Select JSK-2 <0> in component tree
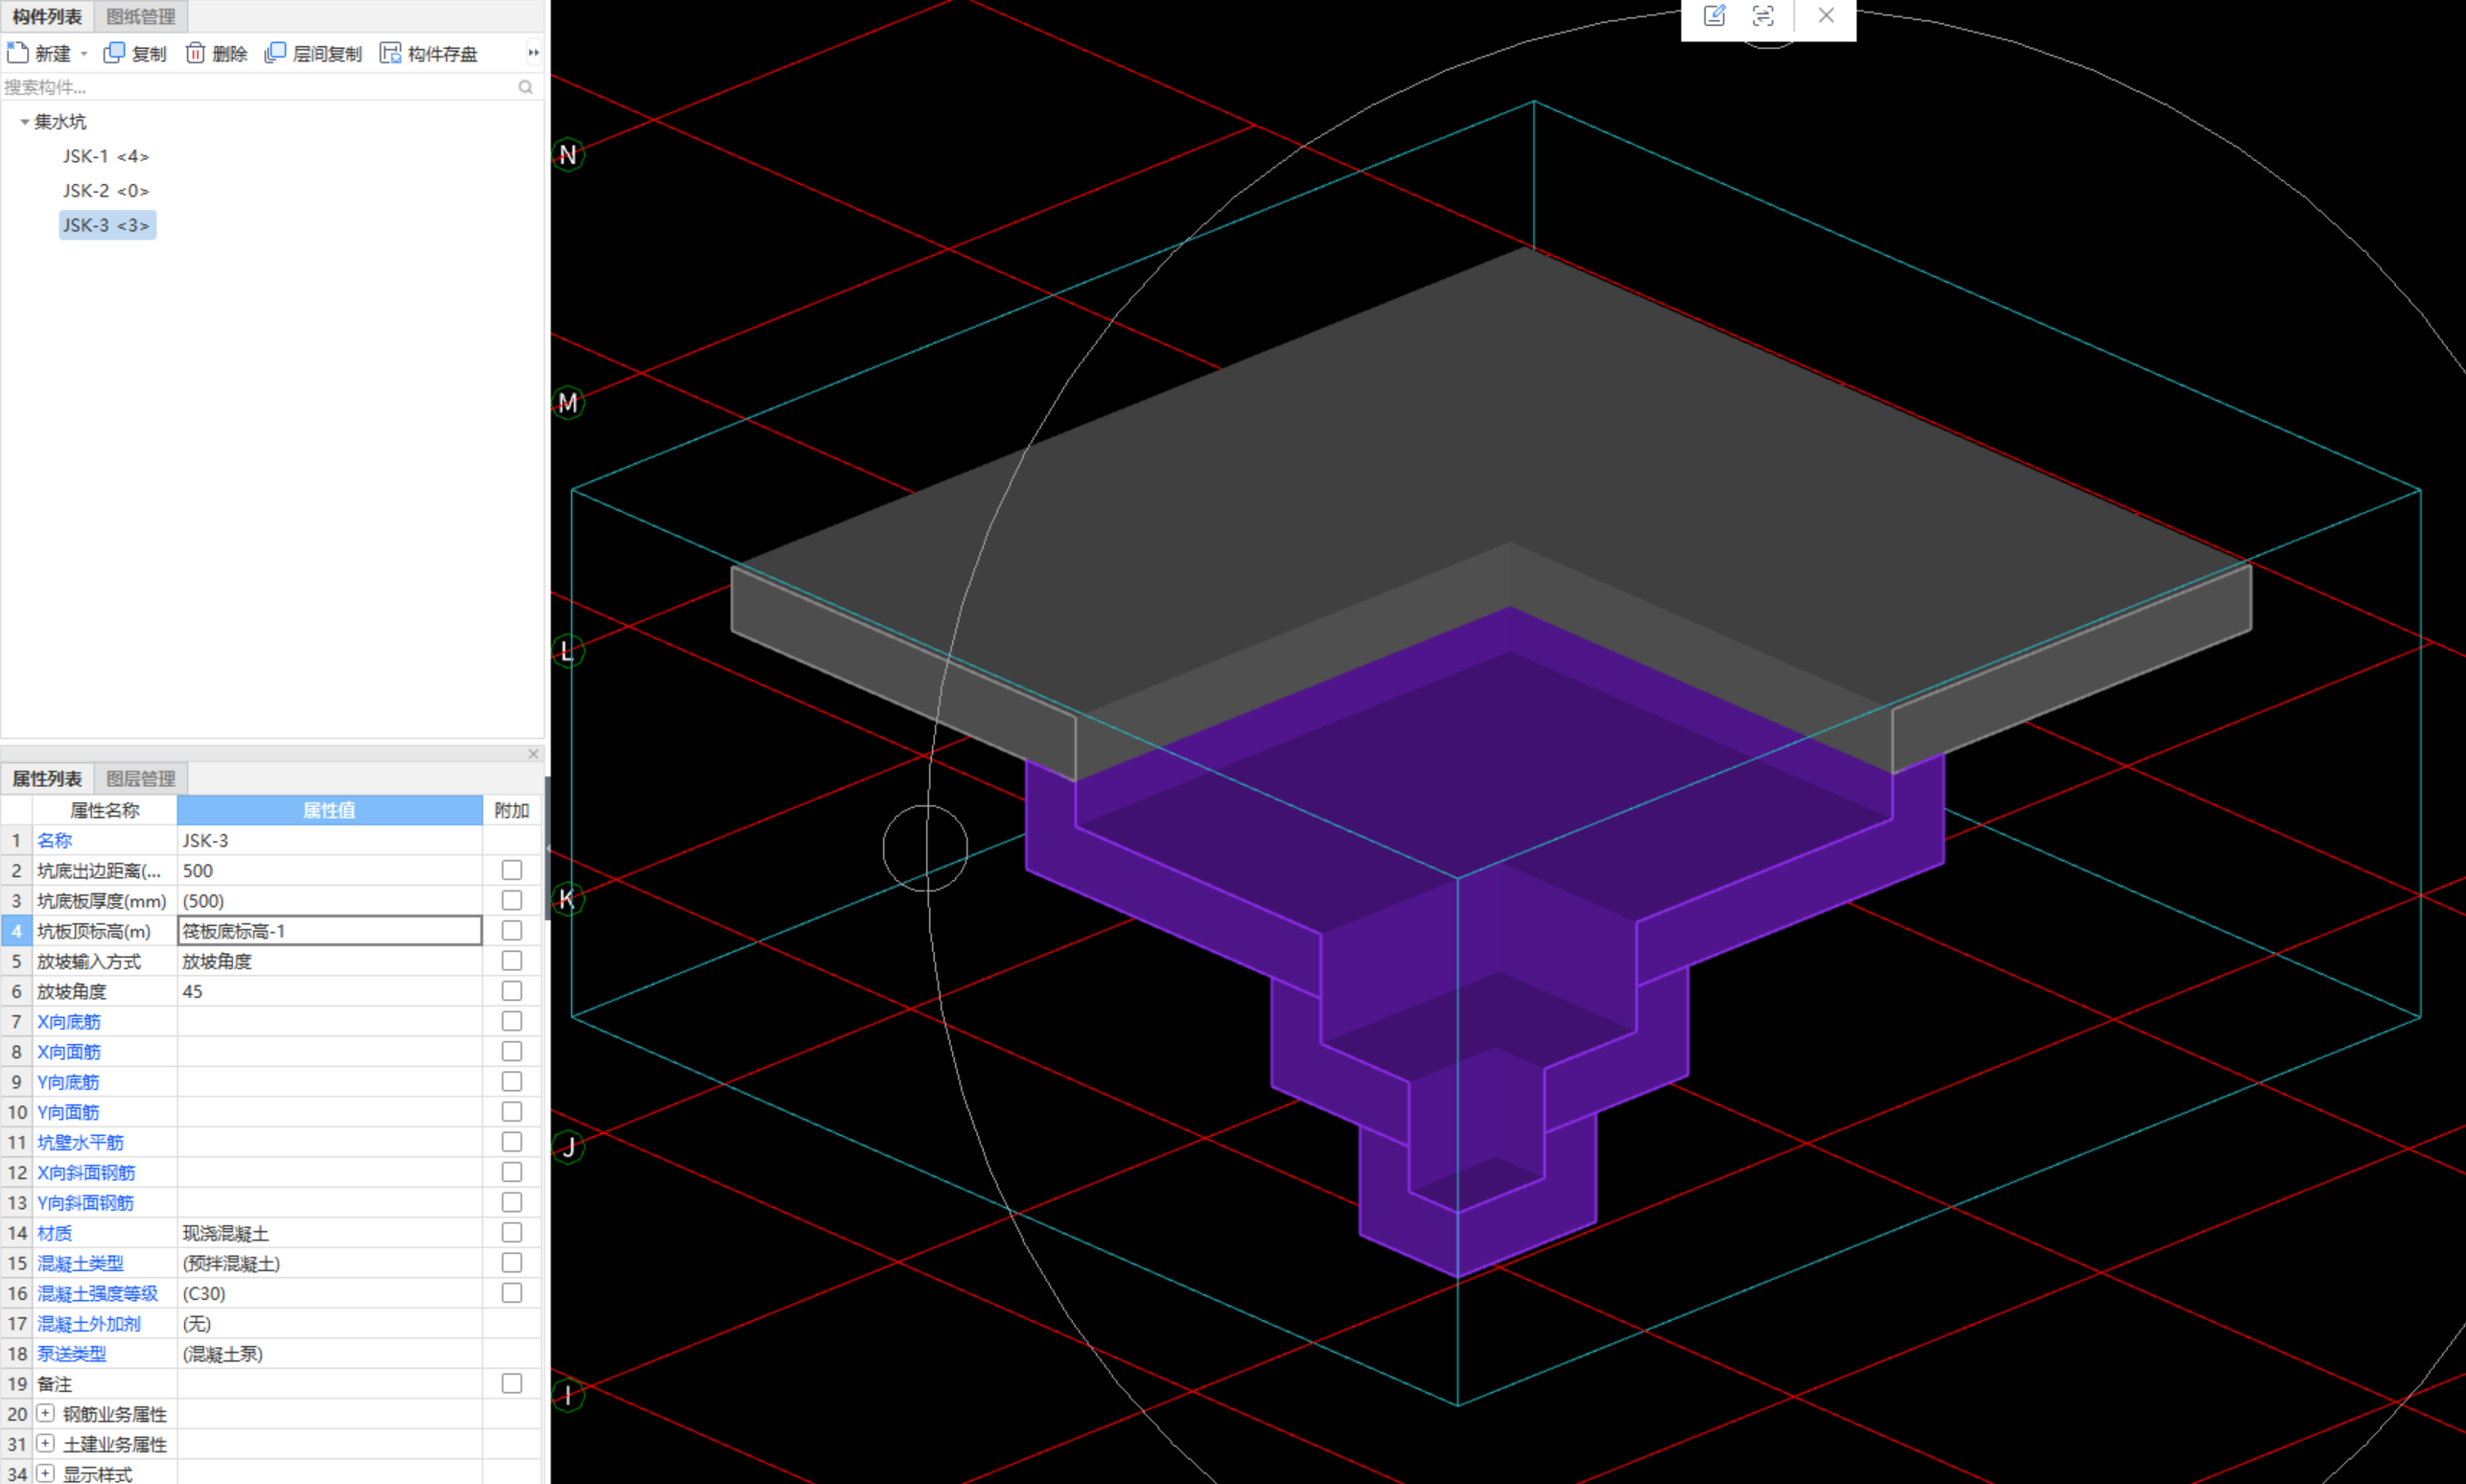The height and width of the screenshot is (1484, 2466). [106, 190]
